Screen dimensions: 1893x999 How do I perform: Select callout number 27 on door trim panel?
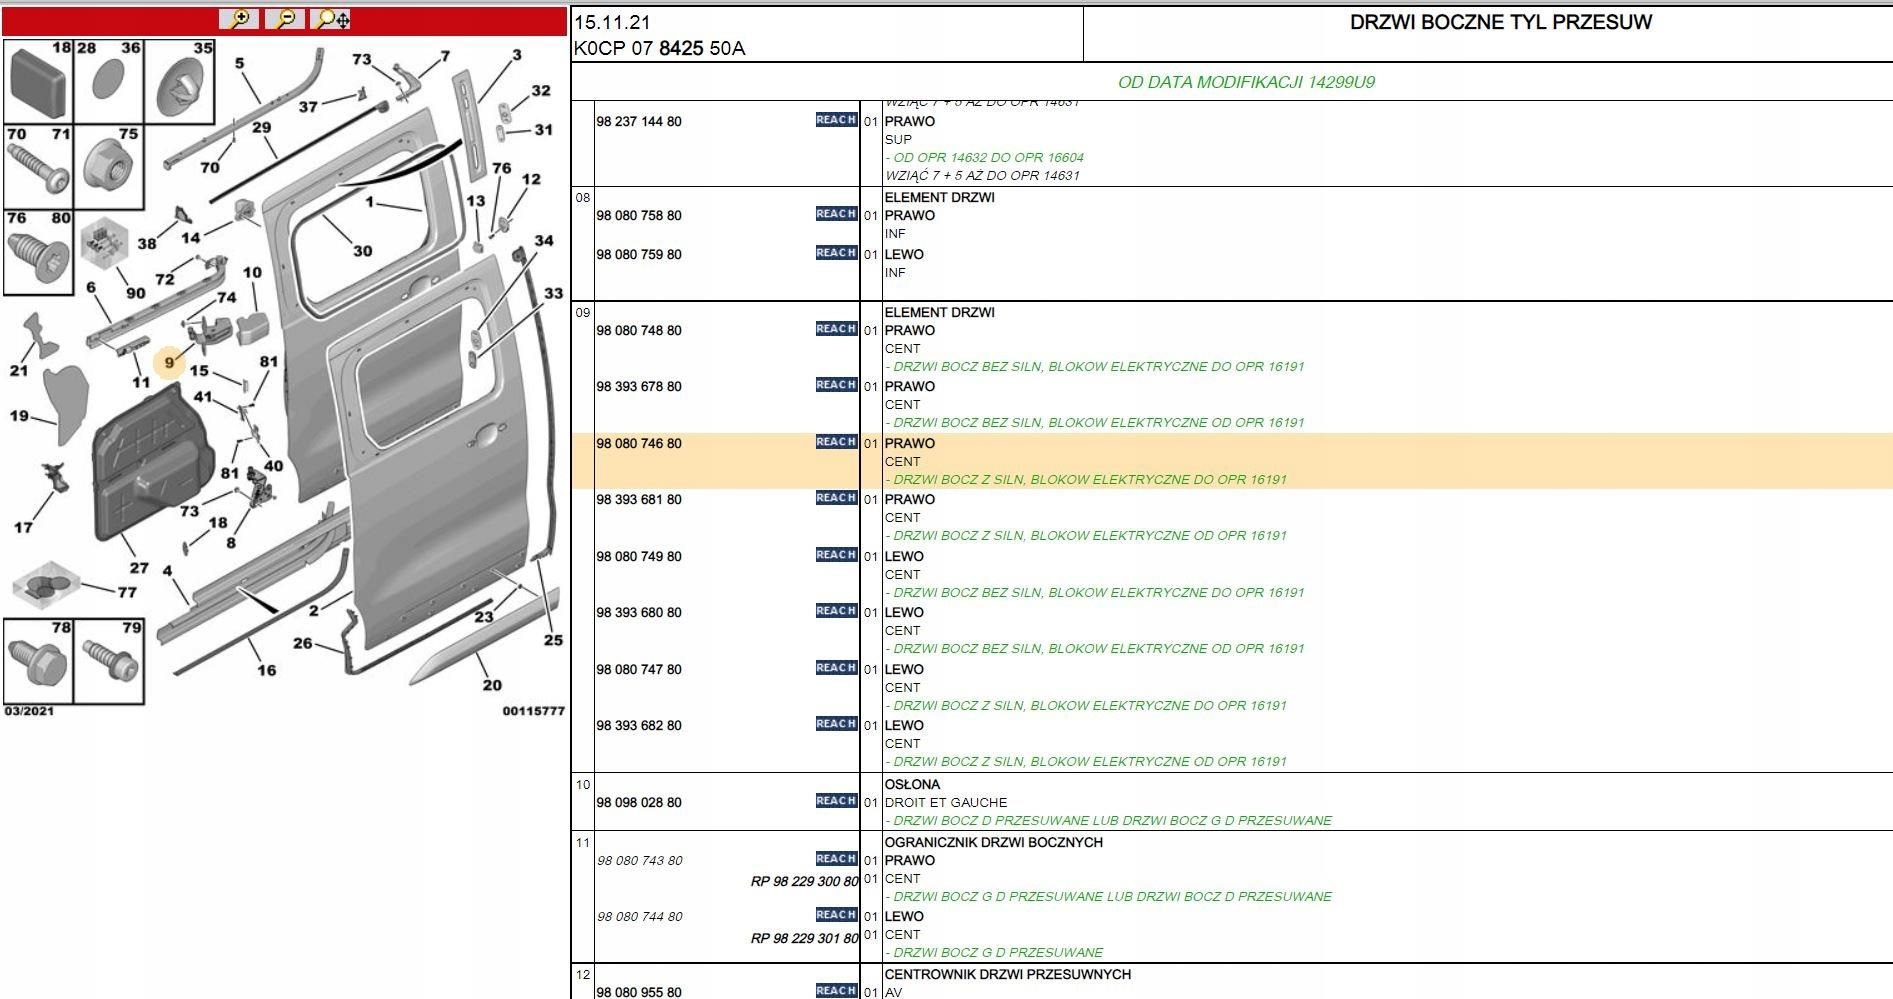[x=139, y=568]
